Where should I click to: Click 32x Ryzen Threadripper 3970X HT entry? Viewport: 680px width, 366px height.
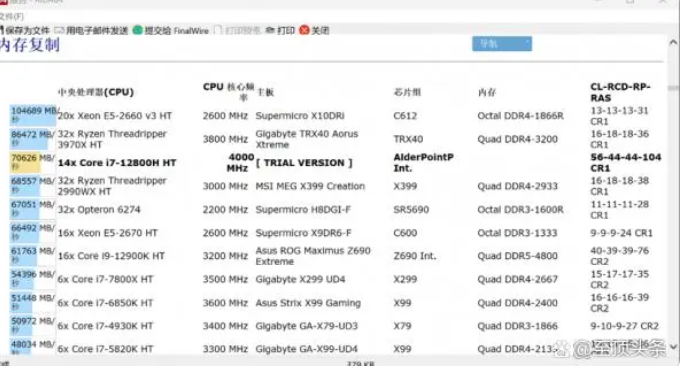(x=112, y=139)
